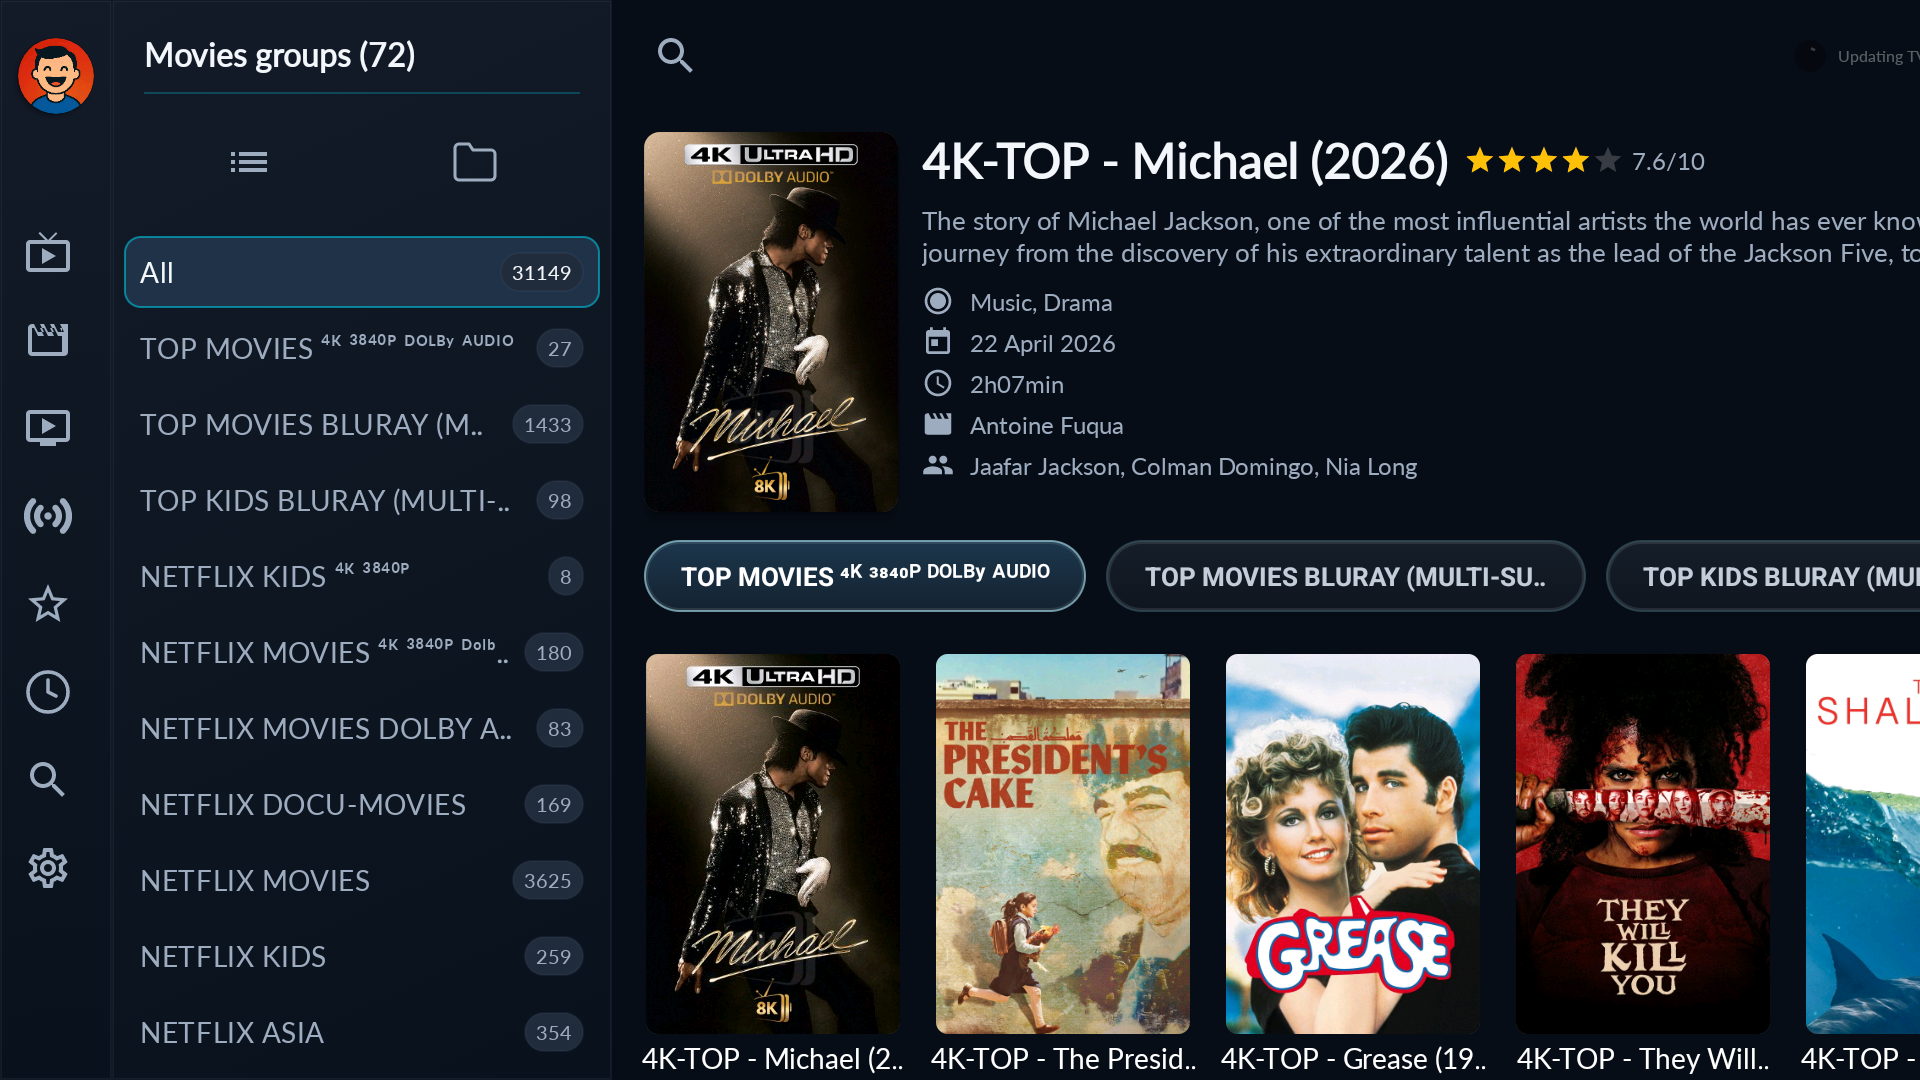
Task: Select TOP MOVIES 4K 3840P group
Action: tap(362, 348)
